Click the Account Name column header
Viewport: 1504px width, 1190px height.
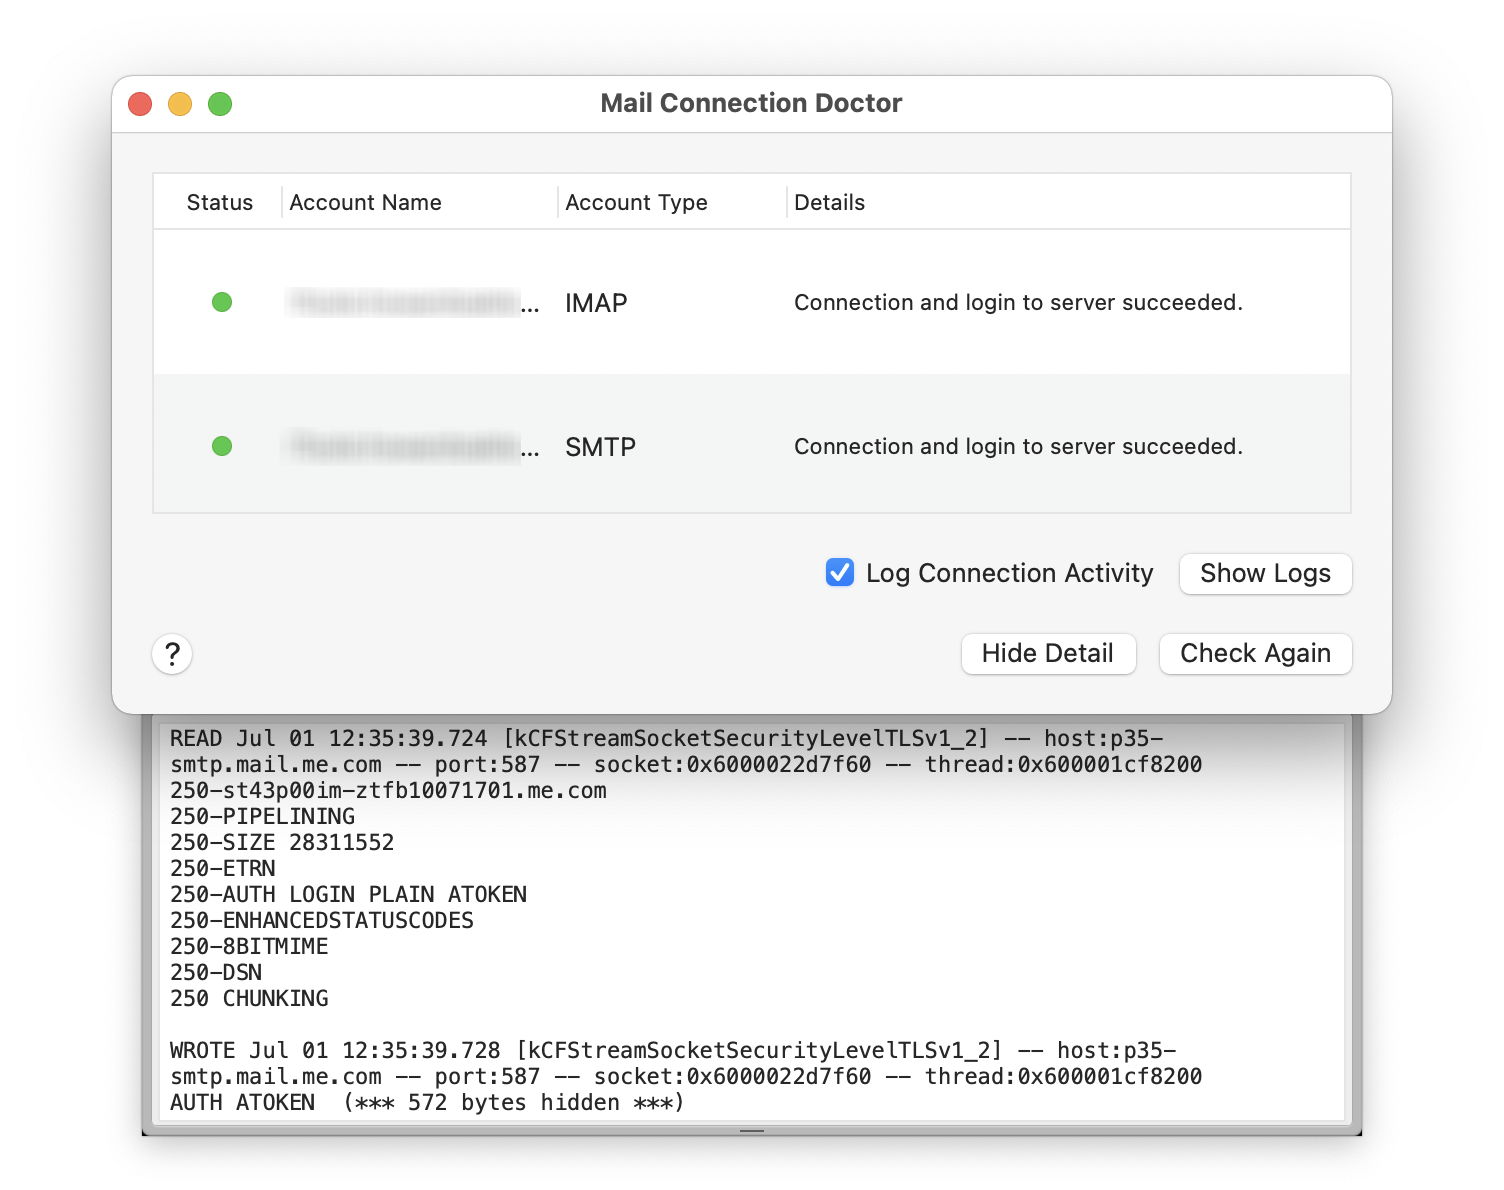(365, 203)
